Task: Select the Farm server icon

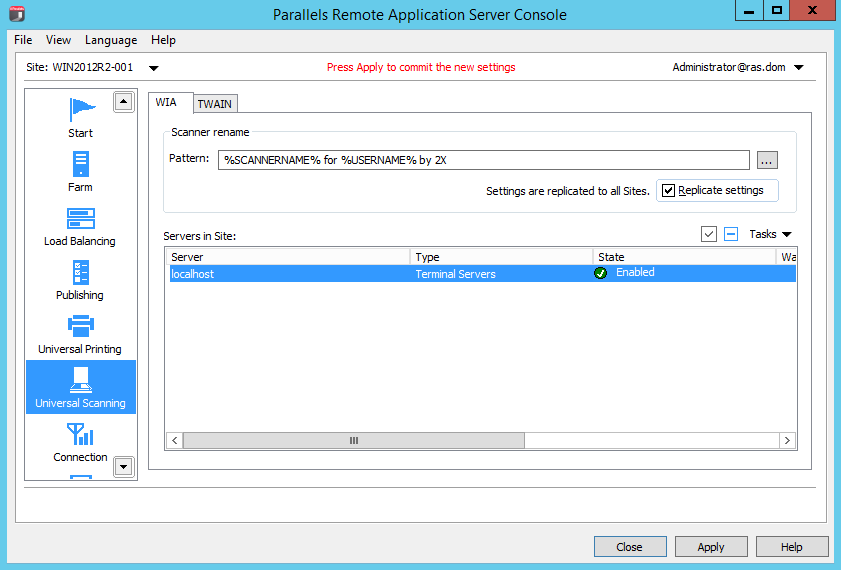Action: point(80,164)
